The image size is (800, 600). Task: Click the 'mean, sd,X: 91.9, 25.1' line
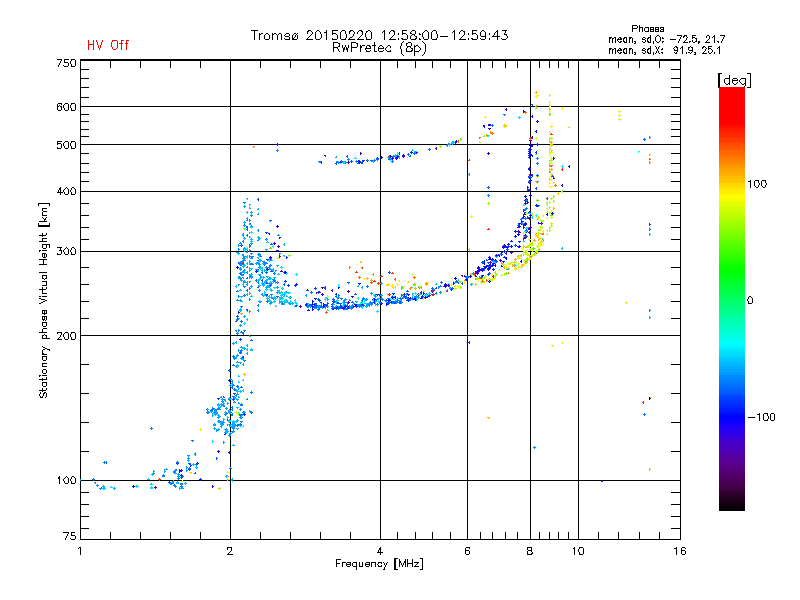pos(664,50)
